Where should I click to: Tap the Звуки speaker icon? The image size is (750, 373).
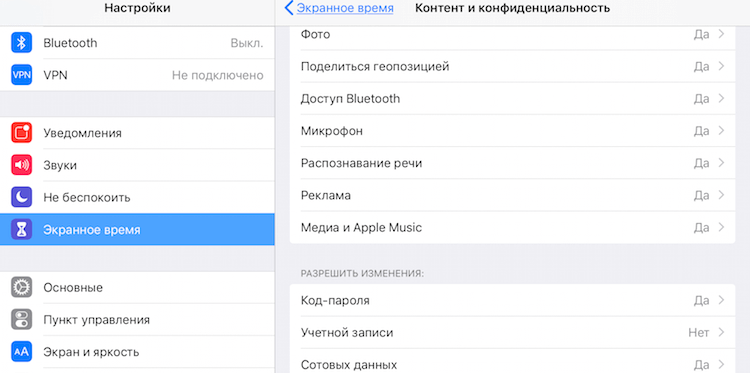pos(22,165)
